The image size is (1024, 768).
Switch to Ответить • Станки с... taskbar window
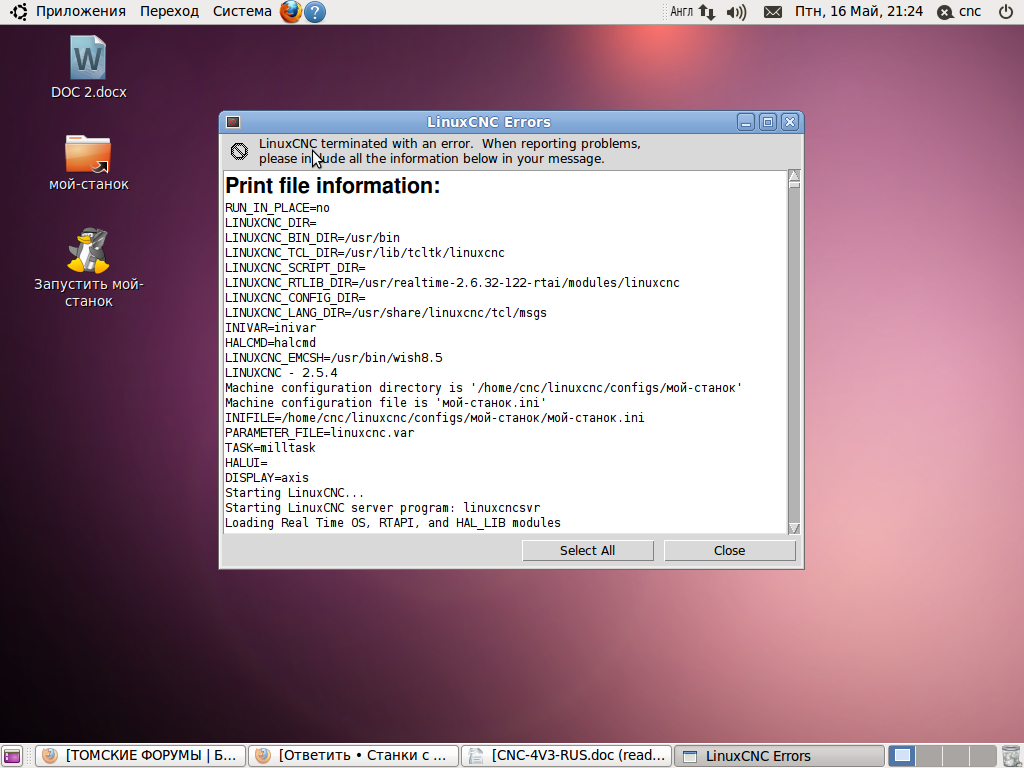pyautogui.click(x=353, y=756)
